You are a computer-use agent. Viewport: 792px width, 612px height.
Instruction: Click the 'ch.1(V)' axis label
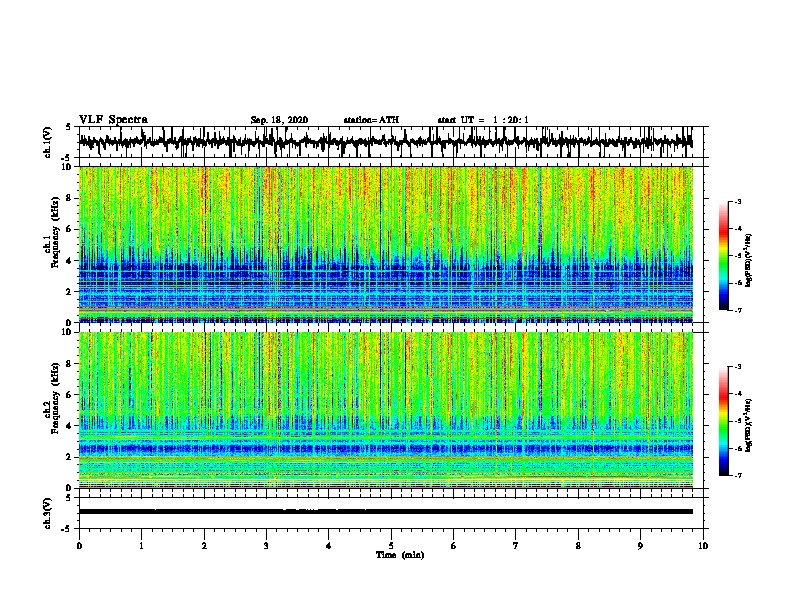pyautogui.click(x=48, y=142)
